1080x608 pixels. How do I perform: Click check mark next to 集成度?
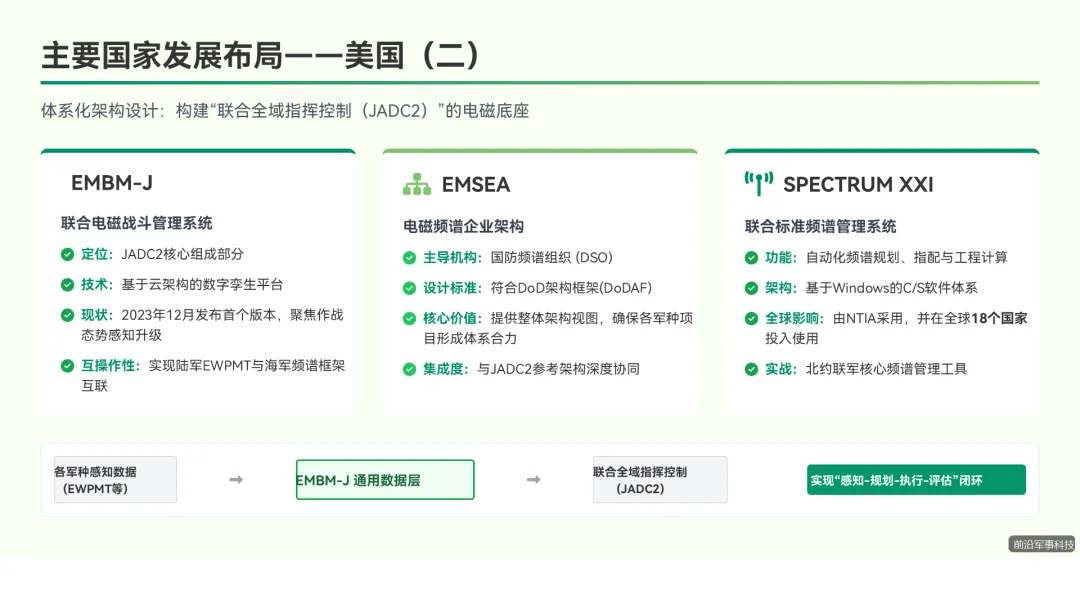click(409, 369)
